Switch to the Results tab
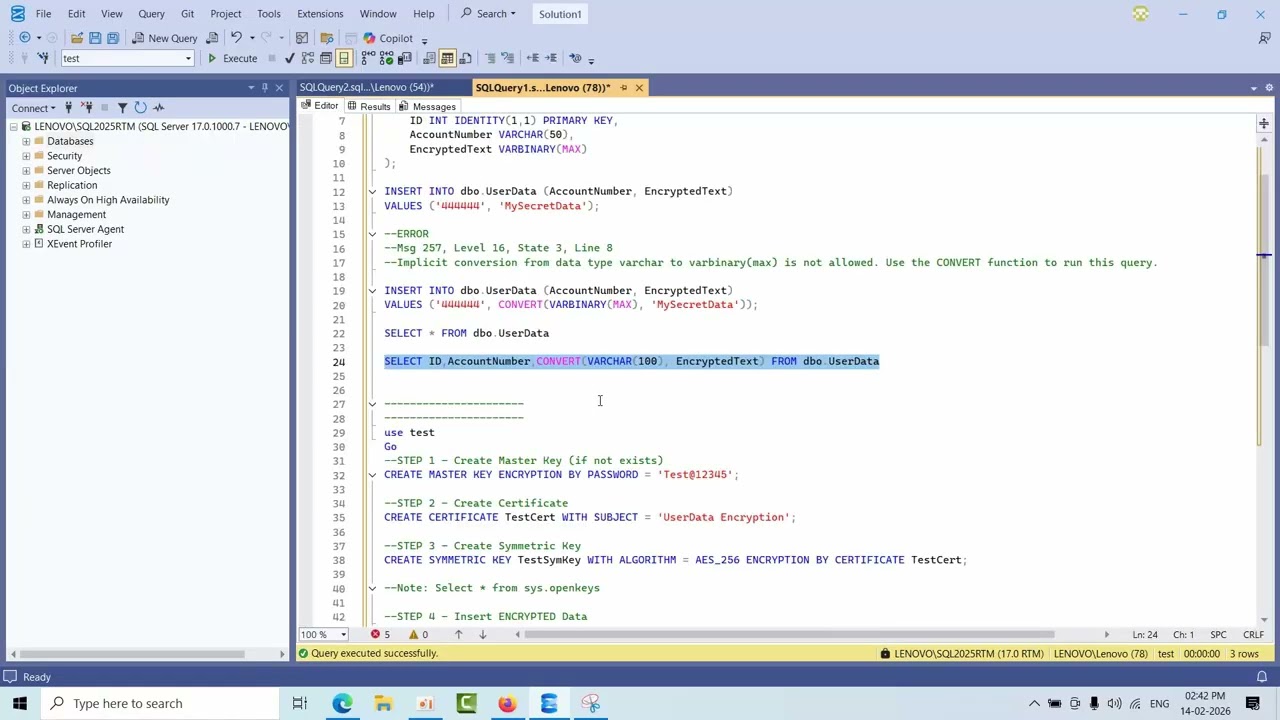Image resolution: width=1280 pixels, height=720 pixels. tap(368, 106)
